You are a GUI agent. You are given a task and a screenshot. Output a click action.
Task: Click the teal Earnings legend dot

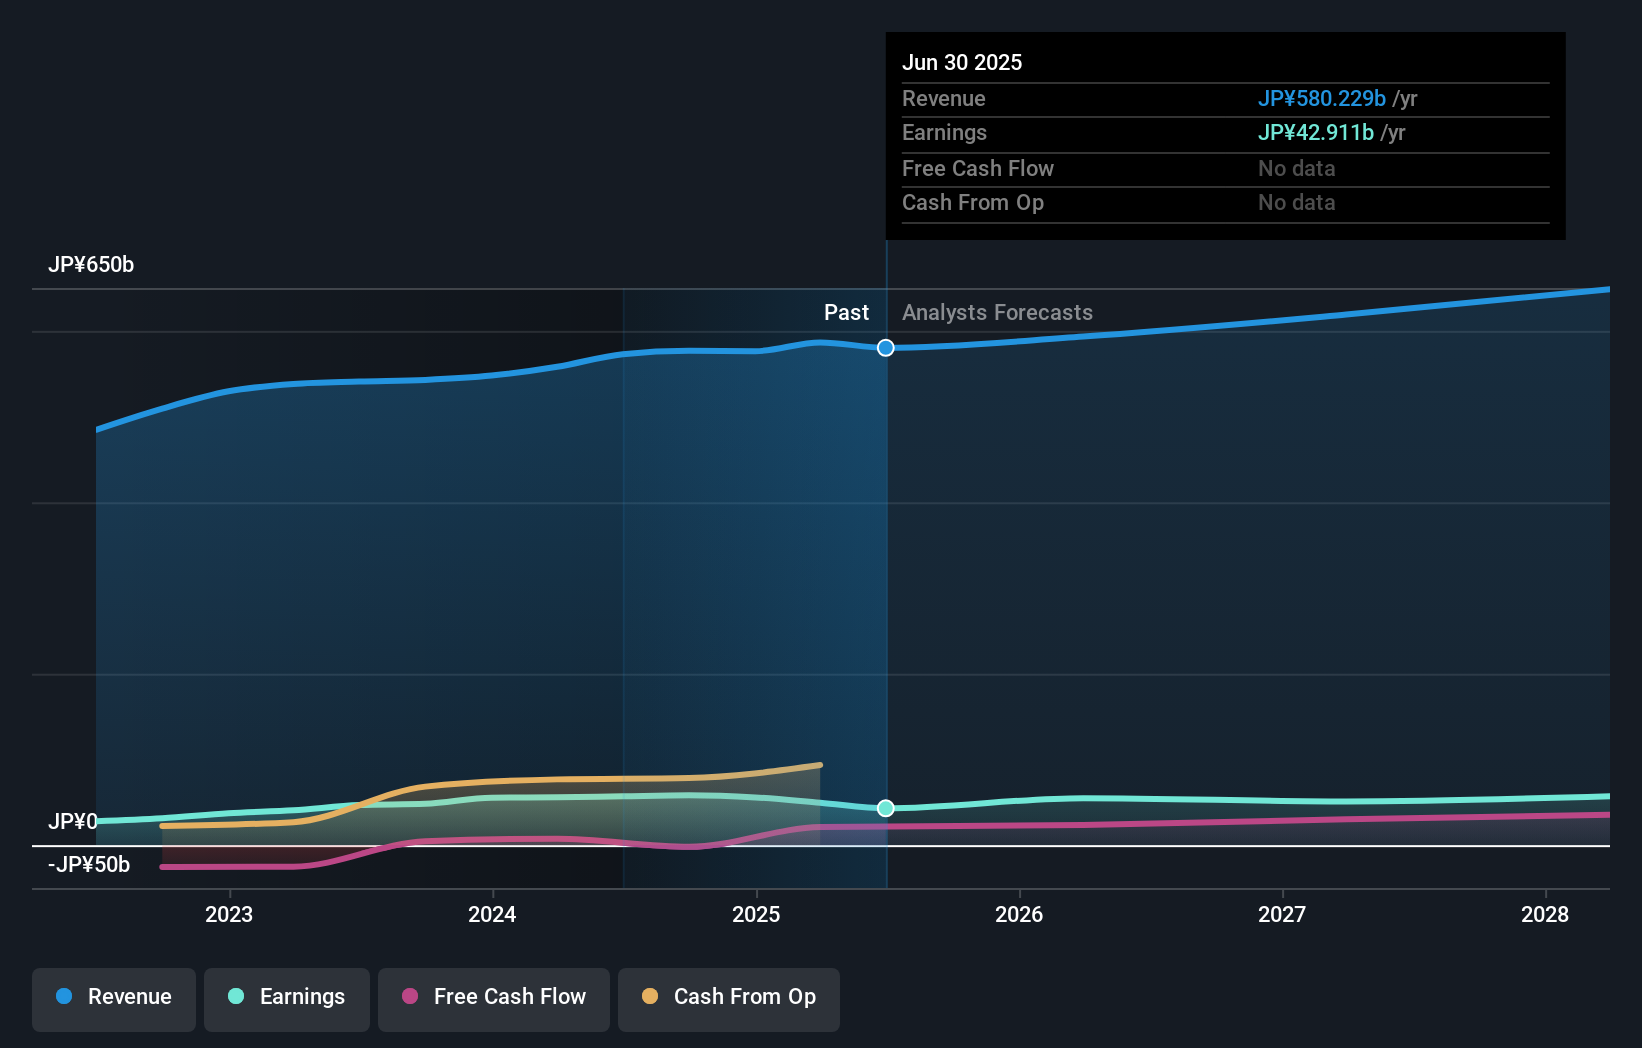click(x=236, y=996)
